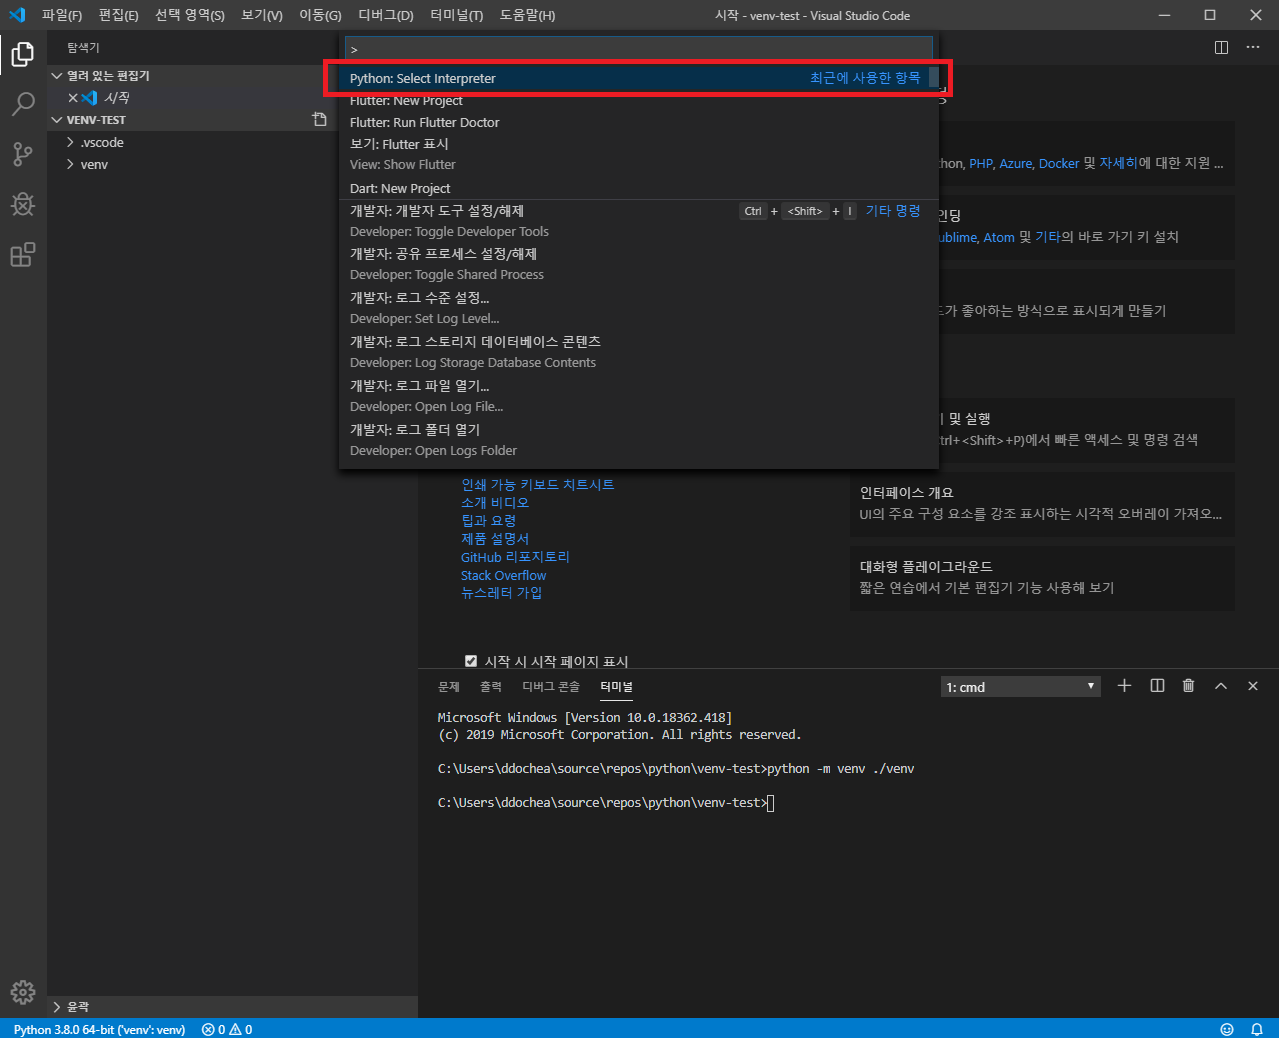The height and width of the screenshot is (1038, 1279).
Task: Choose Dart: New Project command
Action: pyautogui.click(x=639, y=188)
